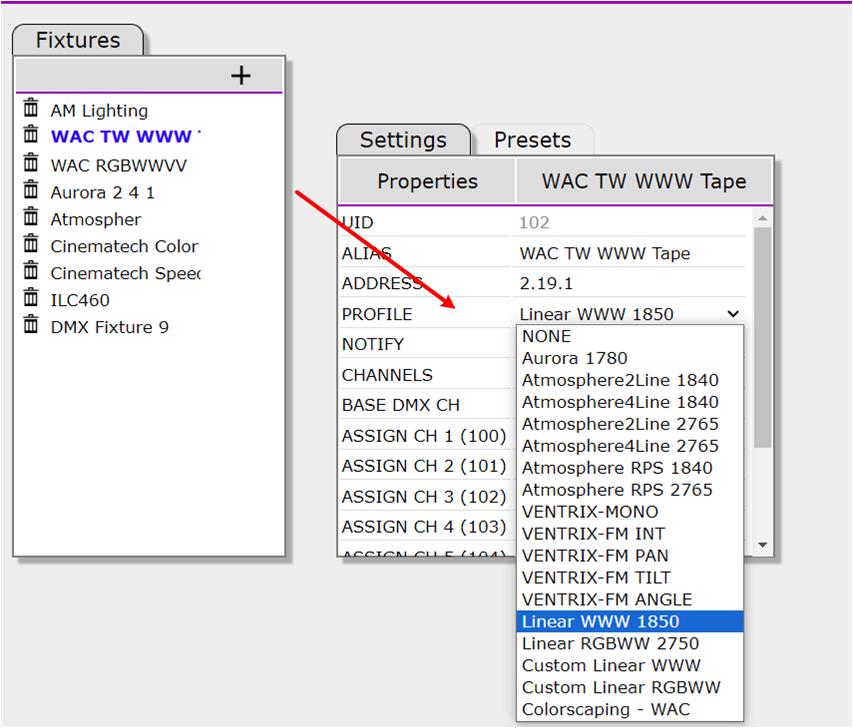Screen dimensions: 853x728
Task: Choose highlighted Linear WWW 1850 option
Action: (x=629, y=621)
